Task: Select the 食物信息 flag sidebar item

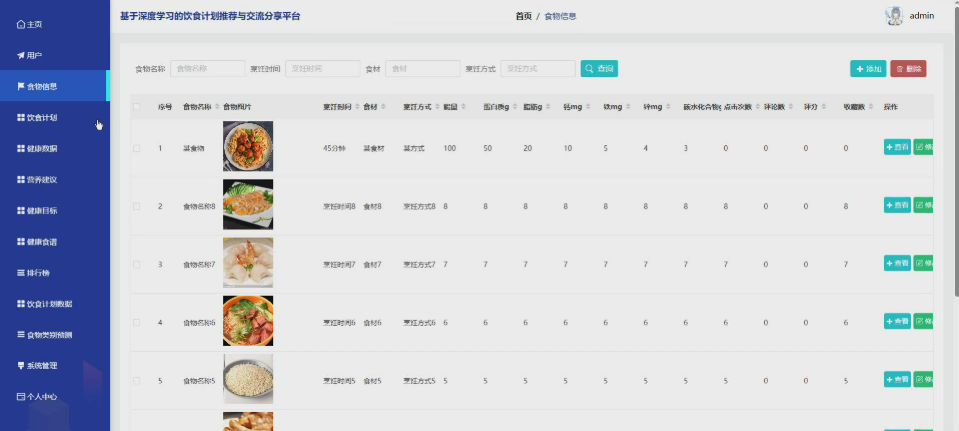Action: [55, 86]
